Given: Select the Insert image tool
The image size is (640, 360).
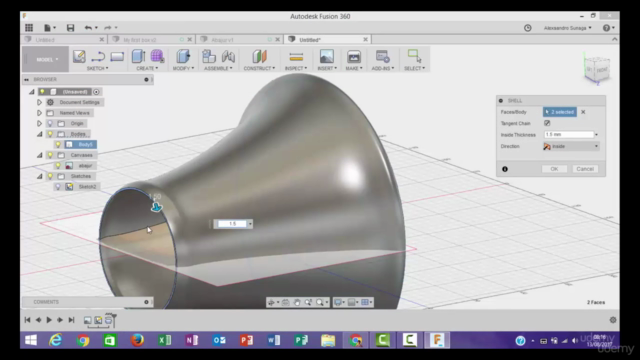Looking at the screenshot, I should 327,56.
